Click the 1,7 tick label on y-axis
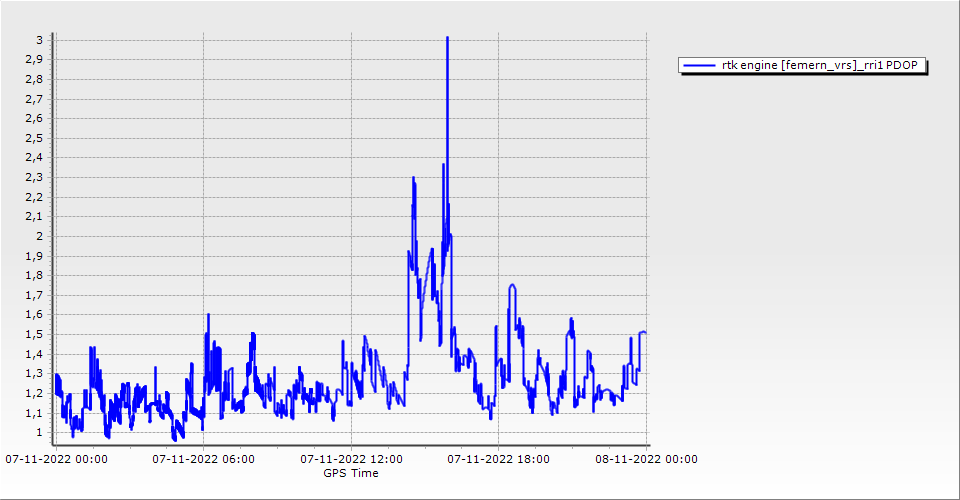The image size is (960, 500). coord(35,295)
